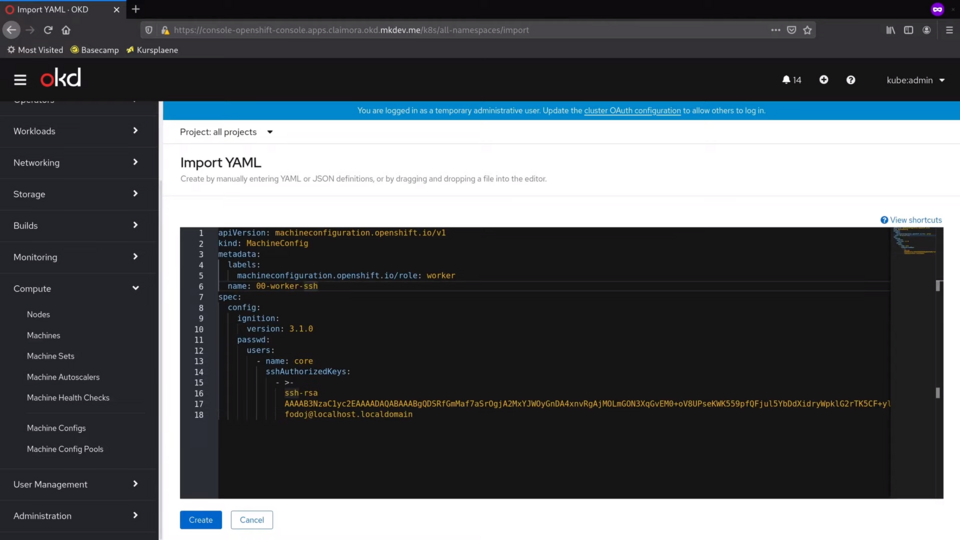Open the kube:admin user dropdown

(915, 80)
